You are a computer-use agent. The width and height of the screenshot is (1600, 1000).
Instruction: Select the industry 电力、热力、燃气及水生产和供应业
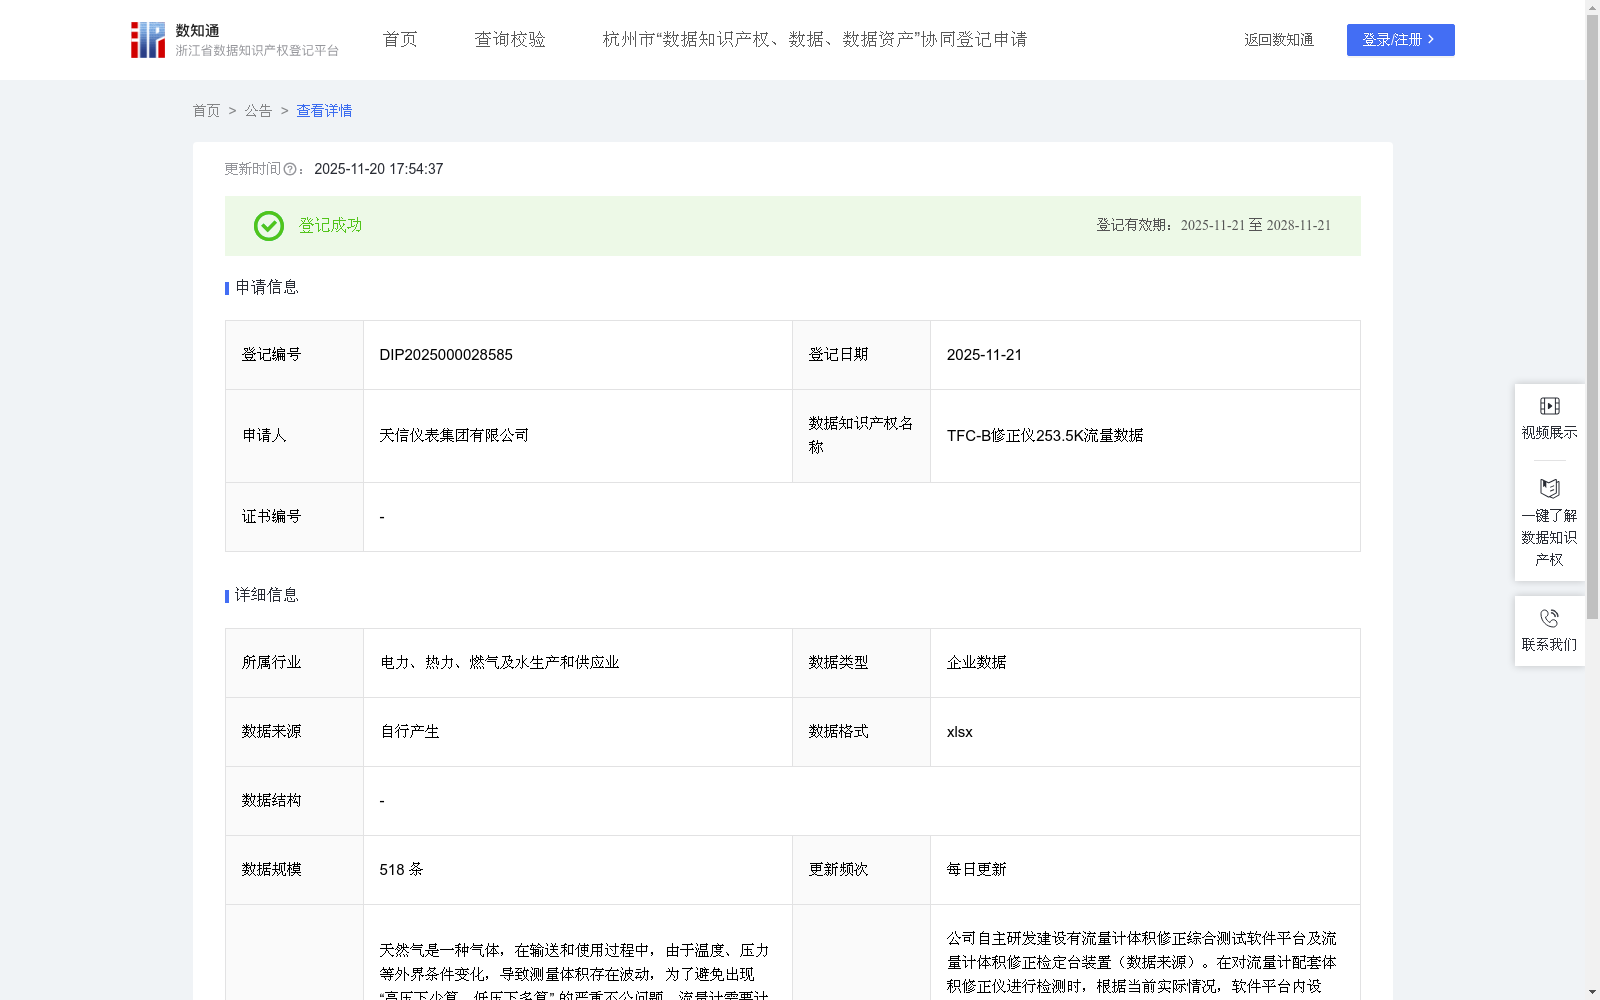(500, 663)
